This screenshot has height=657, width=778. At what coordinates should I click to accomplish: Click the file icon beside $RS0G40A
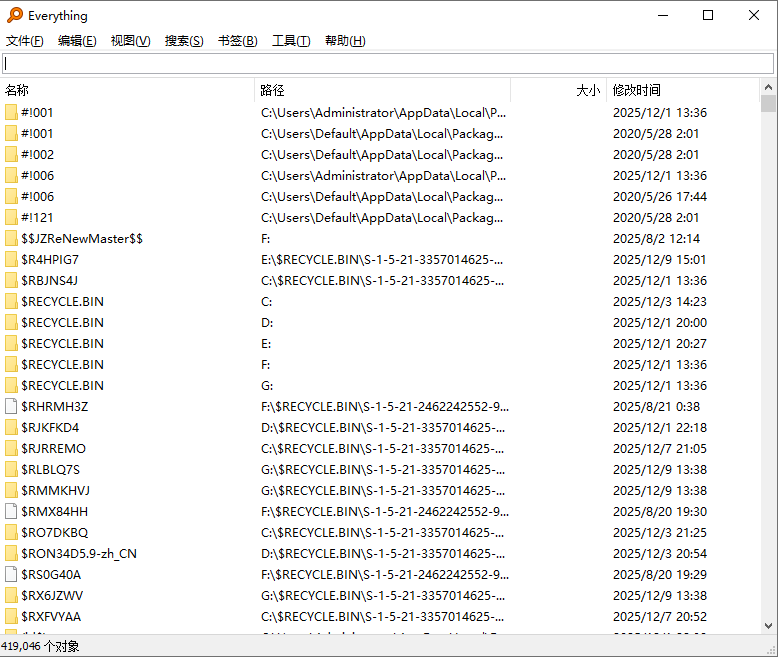point(11,575)
